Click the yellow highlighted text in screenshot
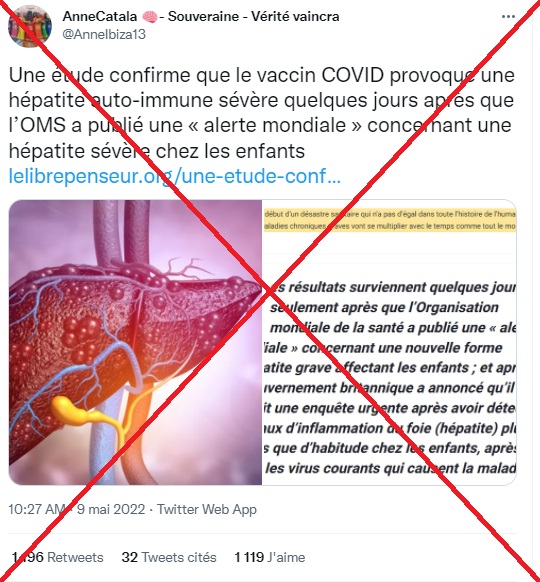The height and width of the screenshot is (582, 540). (x=390, y=220)
